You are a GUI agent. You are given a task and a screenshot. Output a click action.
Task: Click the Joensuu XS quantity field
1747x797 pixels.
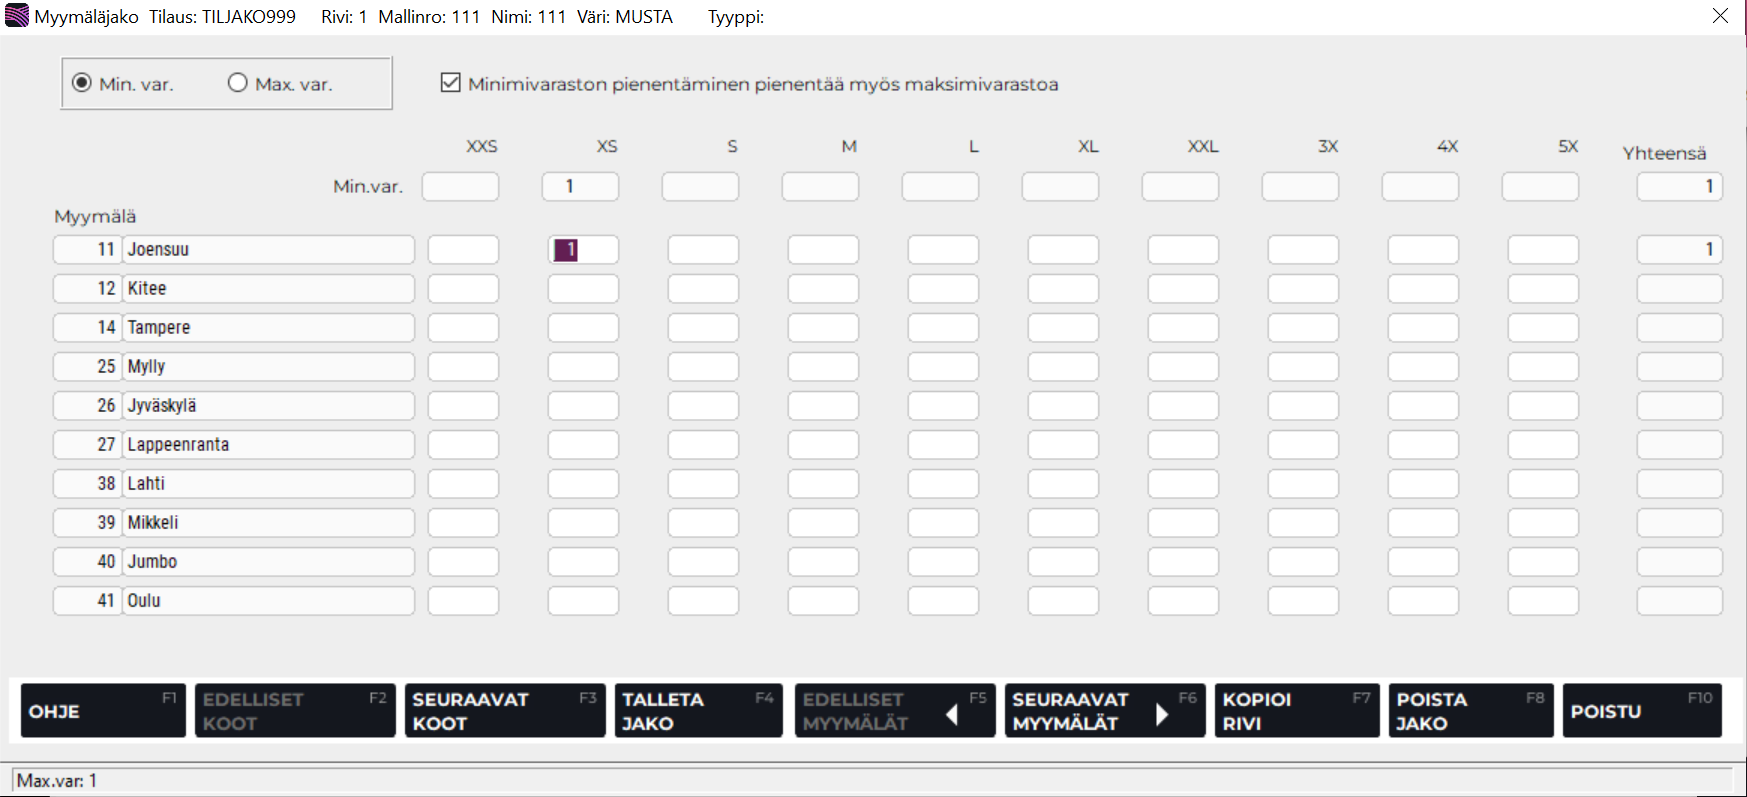583,250
